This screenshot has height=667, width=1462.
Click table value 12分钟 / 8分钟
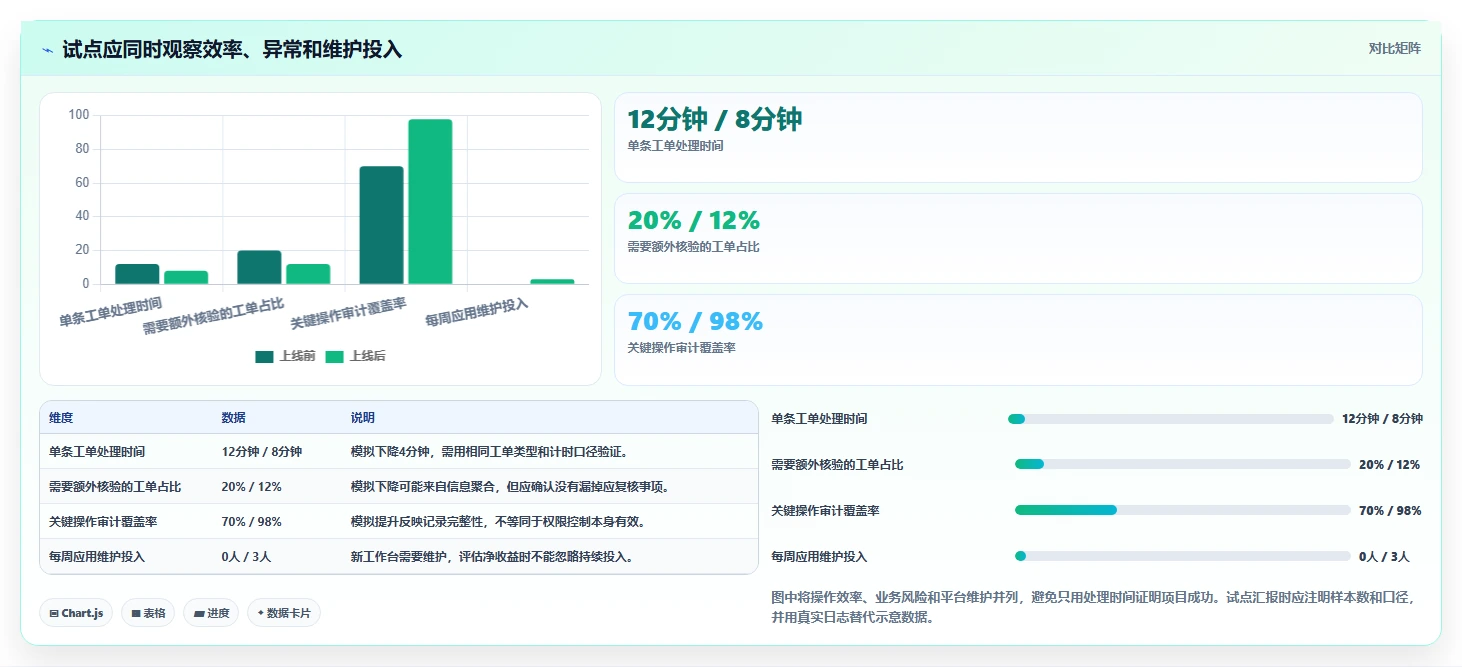click(262, 452)
